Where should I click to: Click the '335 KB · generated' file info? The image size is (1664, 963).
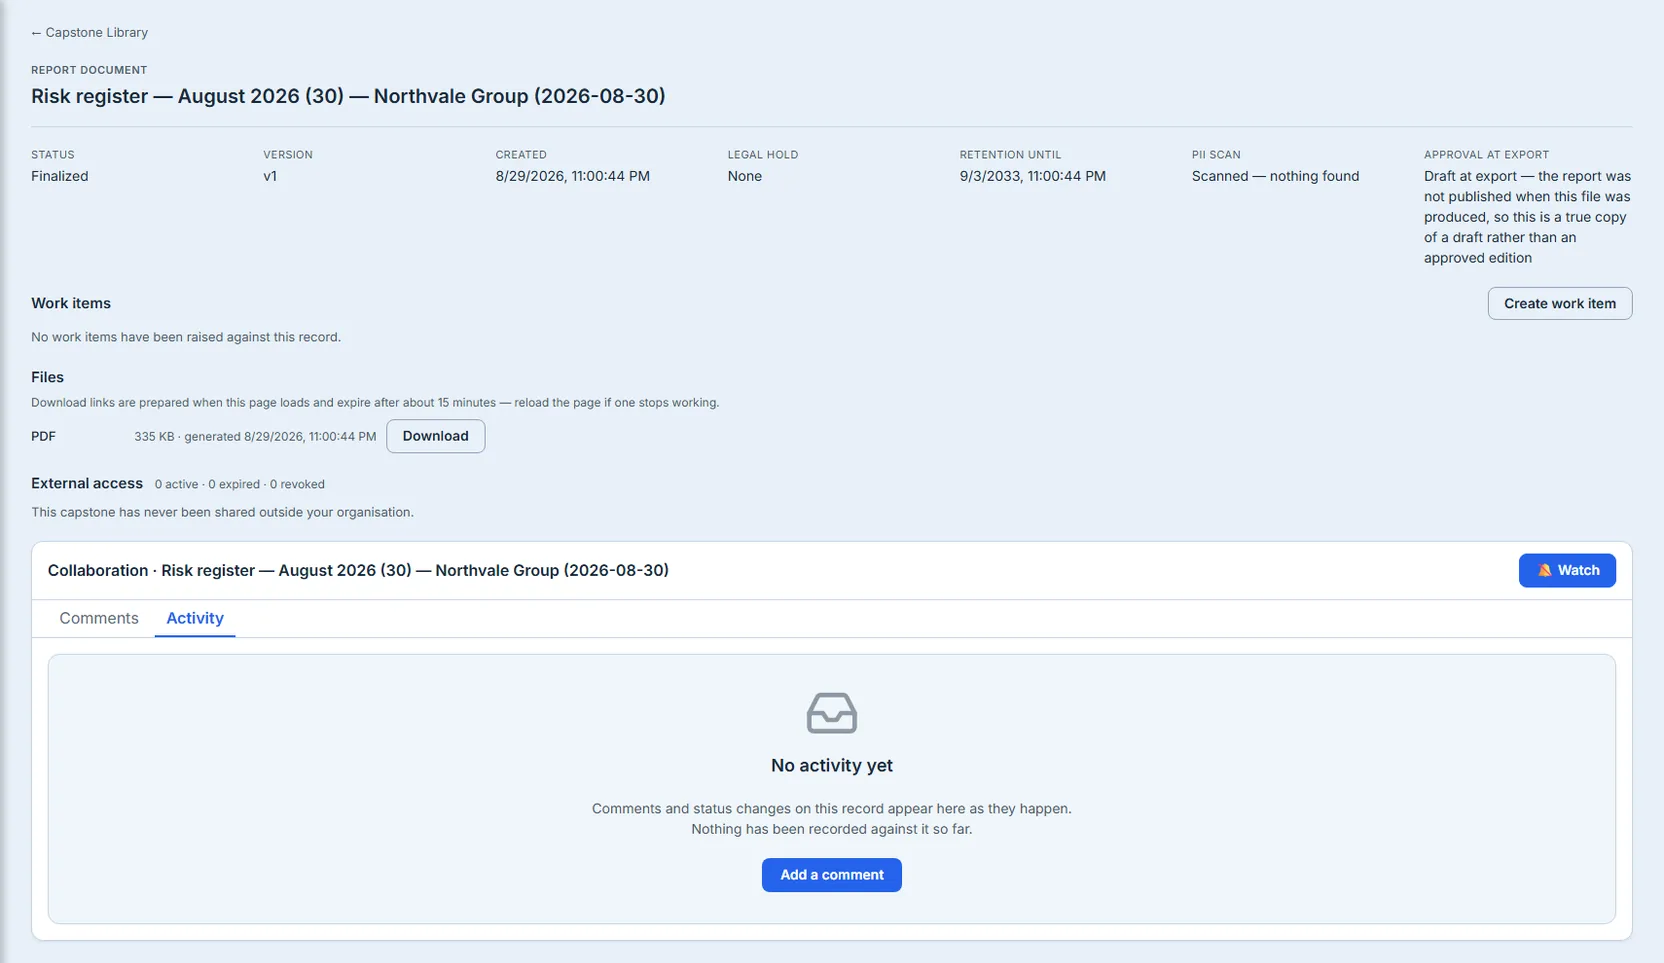pos(255,436)
